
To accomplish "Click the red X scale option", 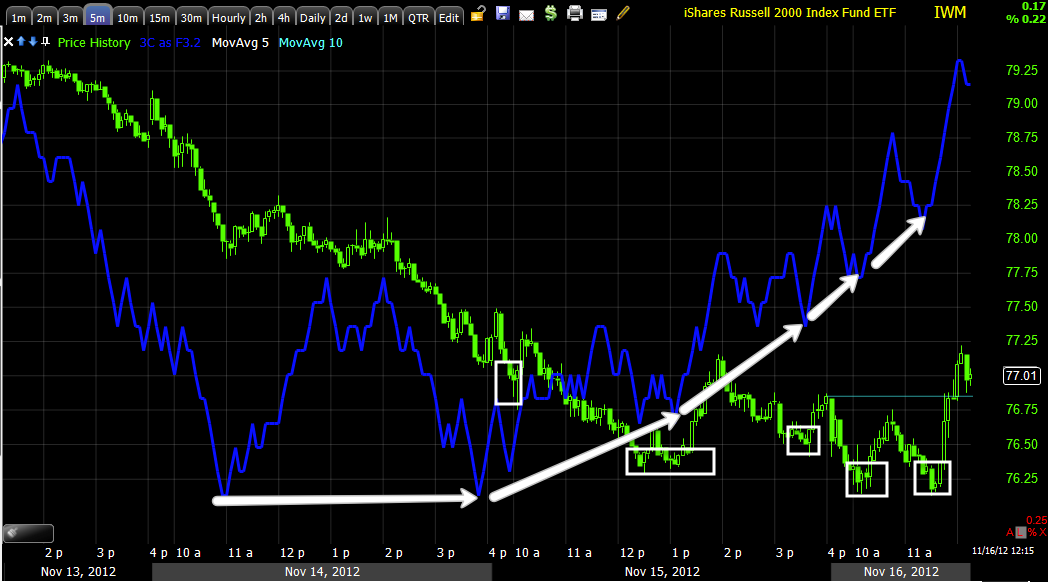I will pos(1043,533).
